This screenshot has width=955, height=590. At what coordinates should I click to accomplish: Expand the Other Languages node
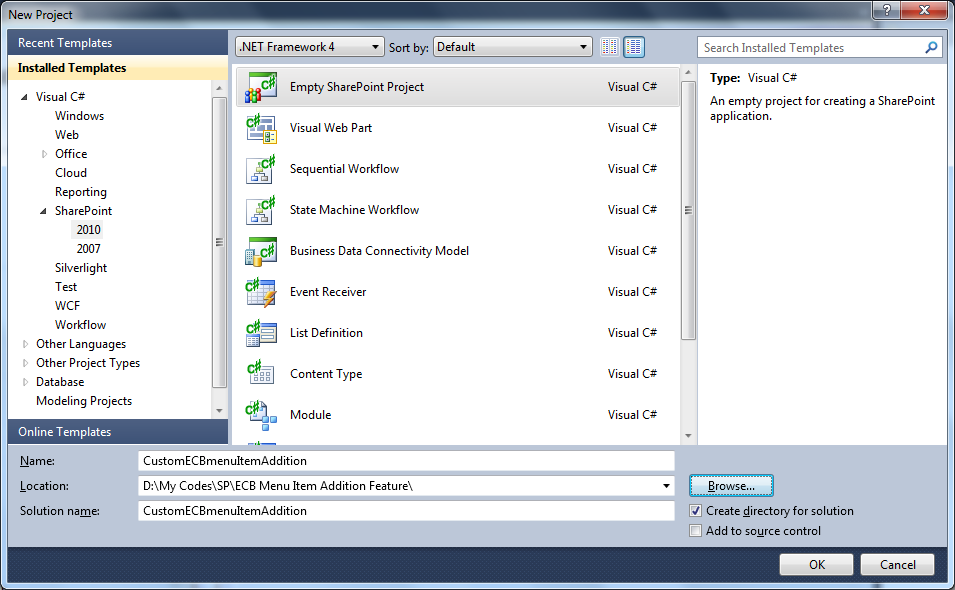pyautogui.click(x=25, y=344)
